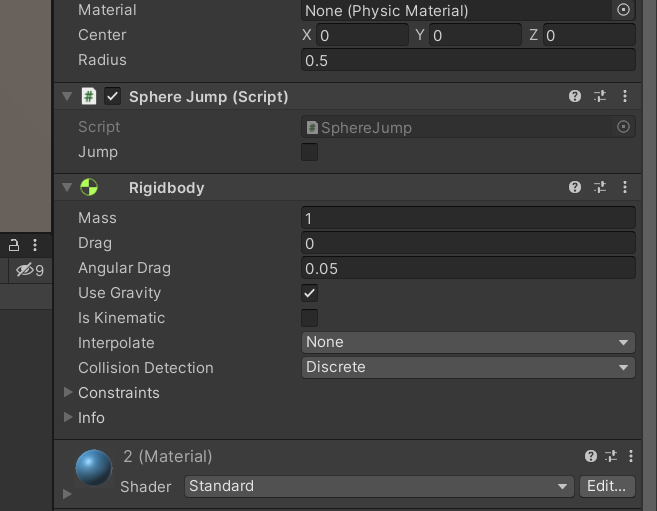The image size is (657, 511).
Task: Click the panel lock icon
Action: [14, 245]
